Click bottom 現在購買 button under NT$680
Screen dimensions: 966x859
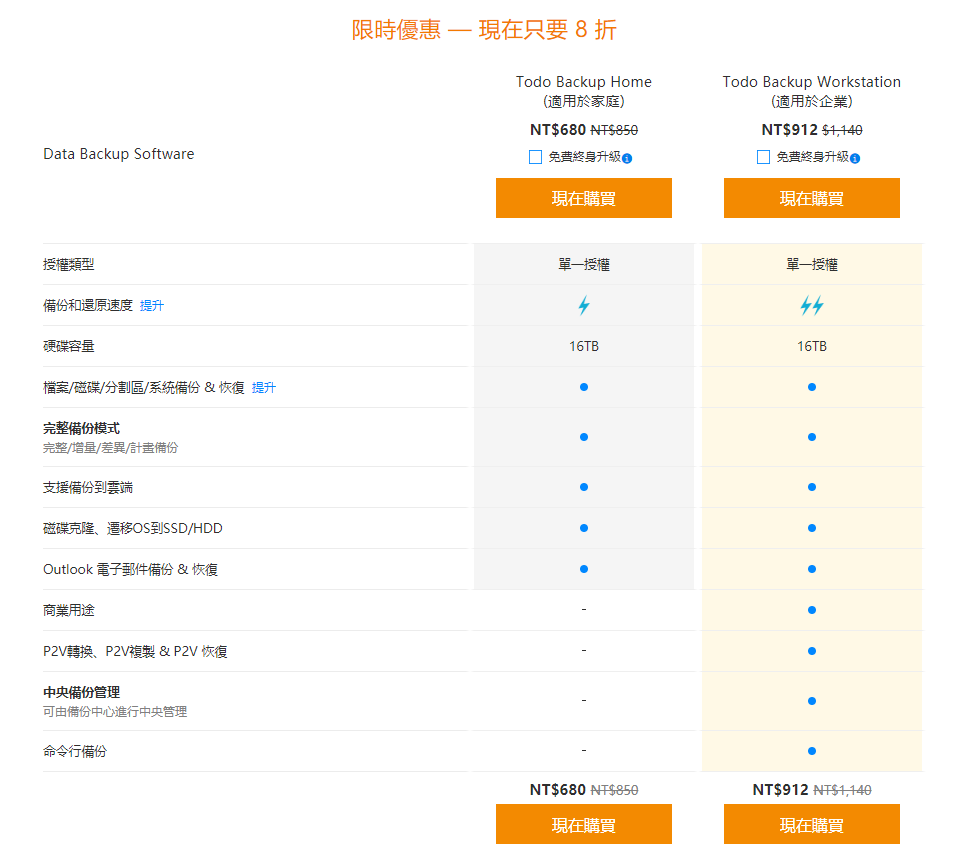click(584, 824)
